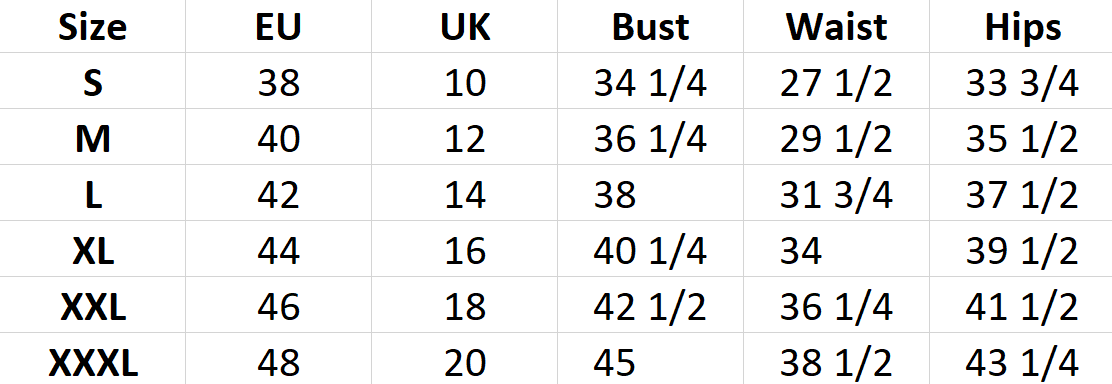Viewport: 1112px width, 384px height.
Task: Select the Size column header
Action: [92, 26]
